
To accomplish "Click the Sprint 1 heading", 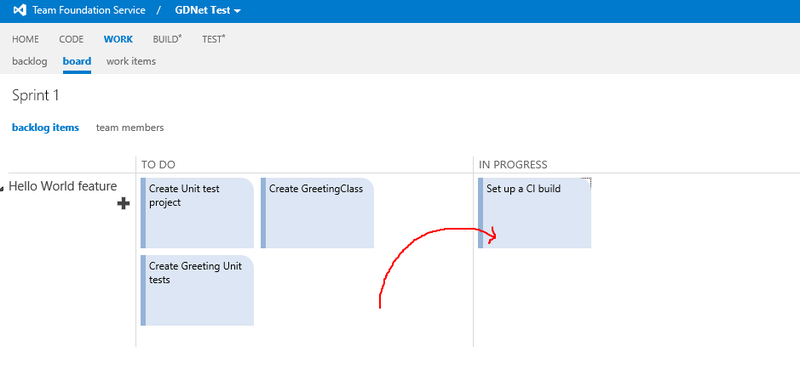I will (x=35, y=95).
